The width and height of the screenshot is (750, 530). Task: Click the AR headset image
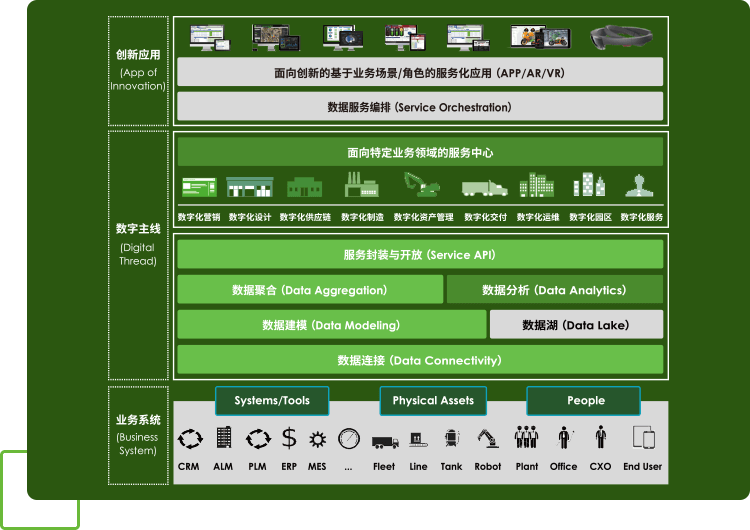[x=621, y=36]
